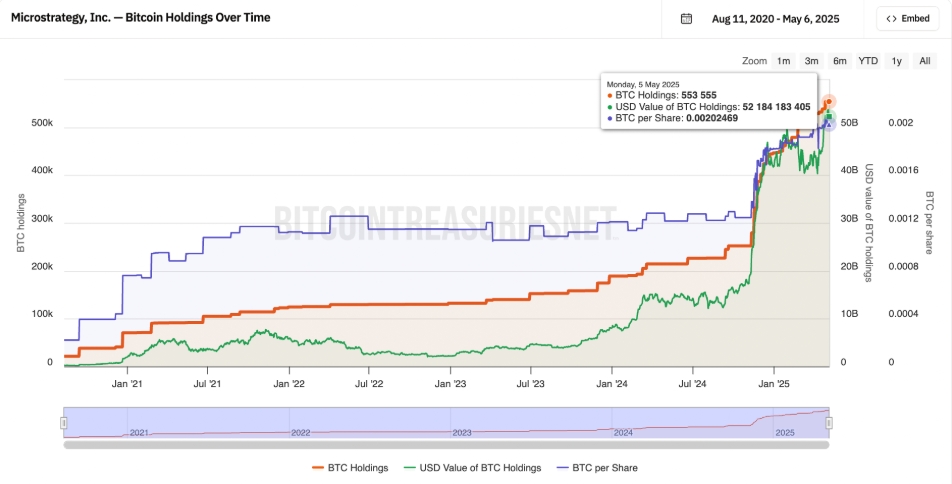Click the 500k y-axis label
The width and height of the screenshot is (952, 484).
pos(42,123)
